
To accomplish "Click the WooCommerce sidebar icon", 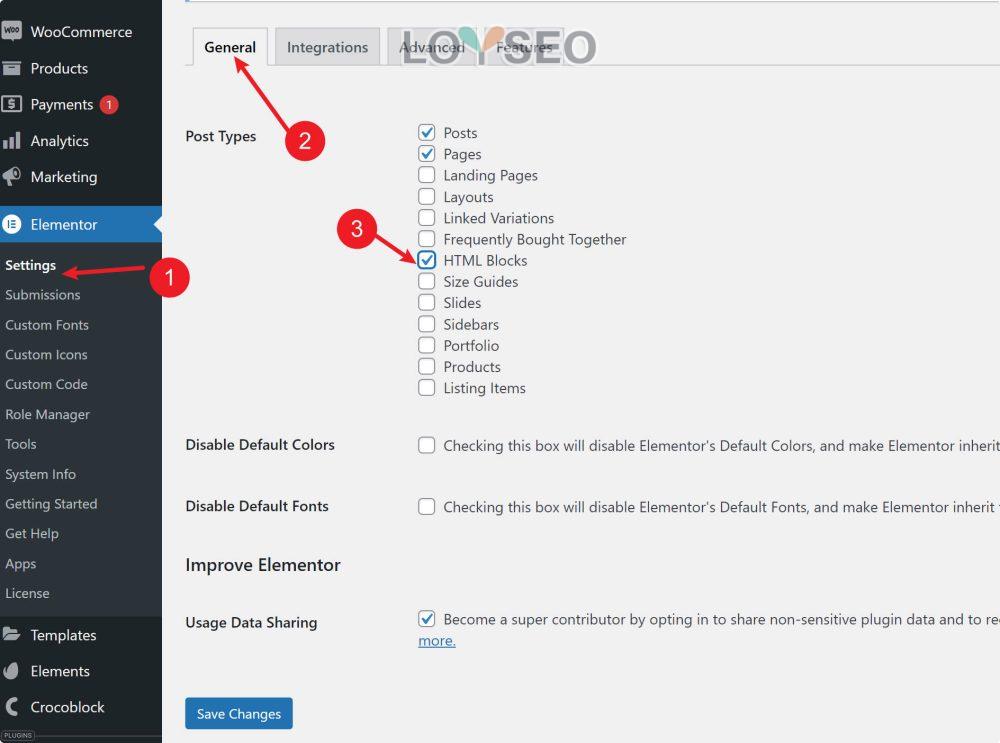I will coord(11,31).
